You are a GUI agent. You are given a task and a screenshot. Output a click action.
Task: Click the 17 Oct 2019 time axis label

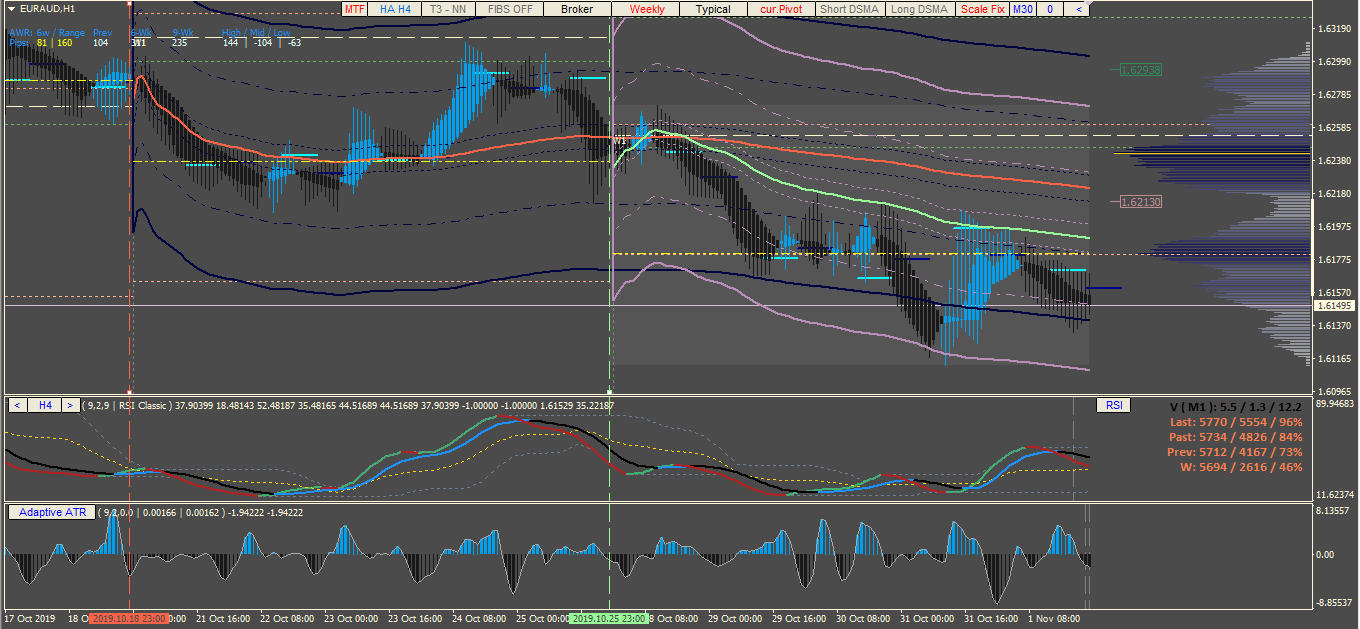coord(31,619)
